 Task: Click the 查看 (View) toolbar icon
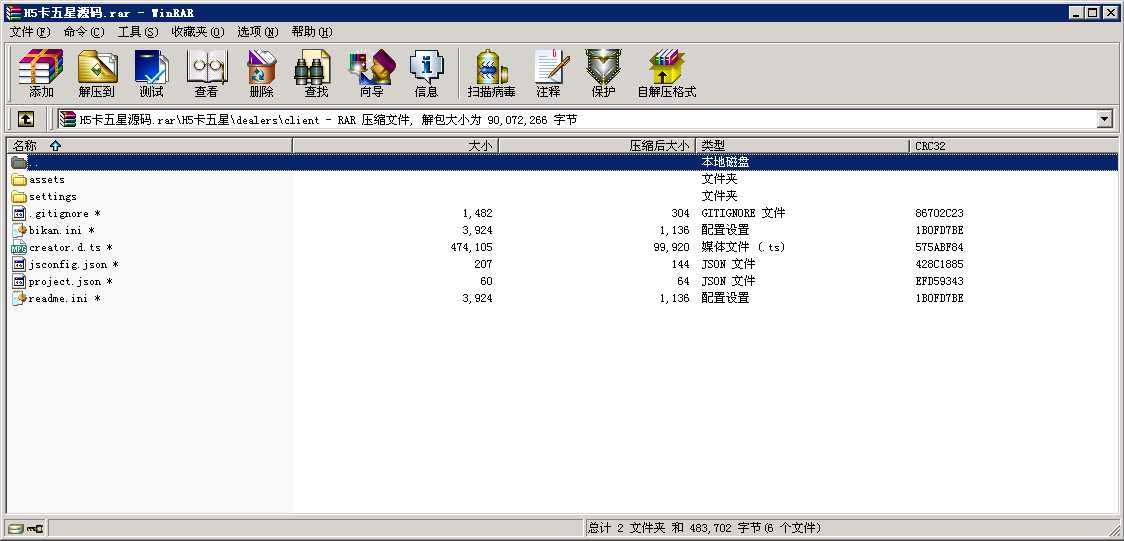206,67
